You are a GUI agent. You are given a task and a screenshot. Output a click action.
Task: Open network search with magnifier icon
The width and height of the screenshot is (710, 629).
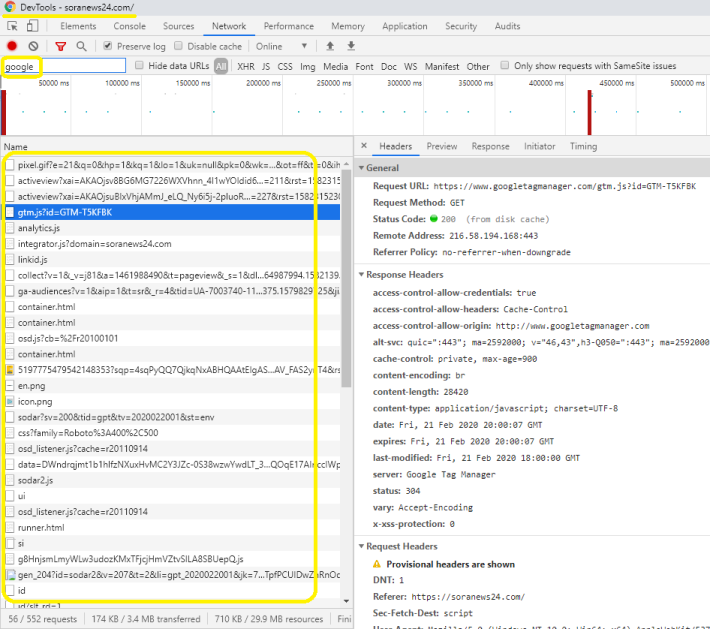(81, 46)
